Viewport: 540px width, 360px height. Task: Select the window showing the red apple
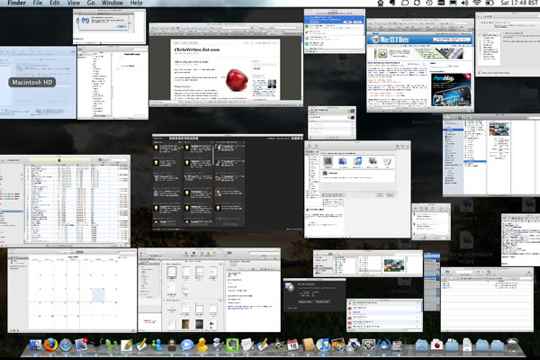226,65
